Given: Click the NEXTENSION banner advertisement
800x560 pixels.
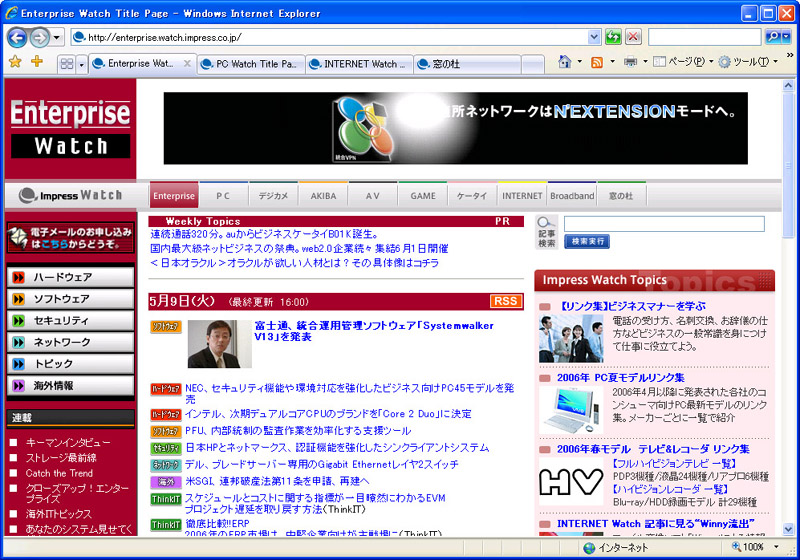Looking at the screenshot, I should coord(456,129).
